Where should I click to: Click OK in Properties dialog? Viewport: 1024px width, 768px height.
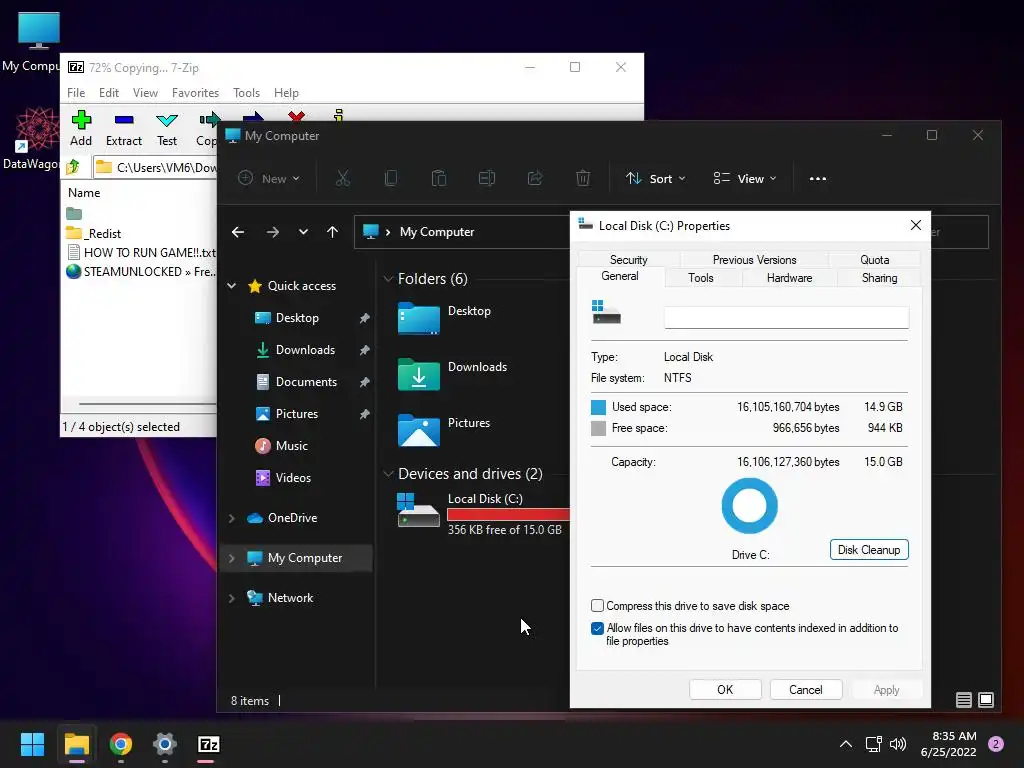tap(725, 690)
